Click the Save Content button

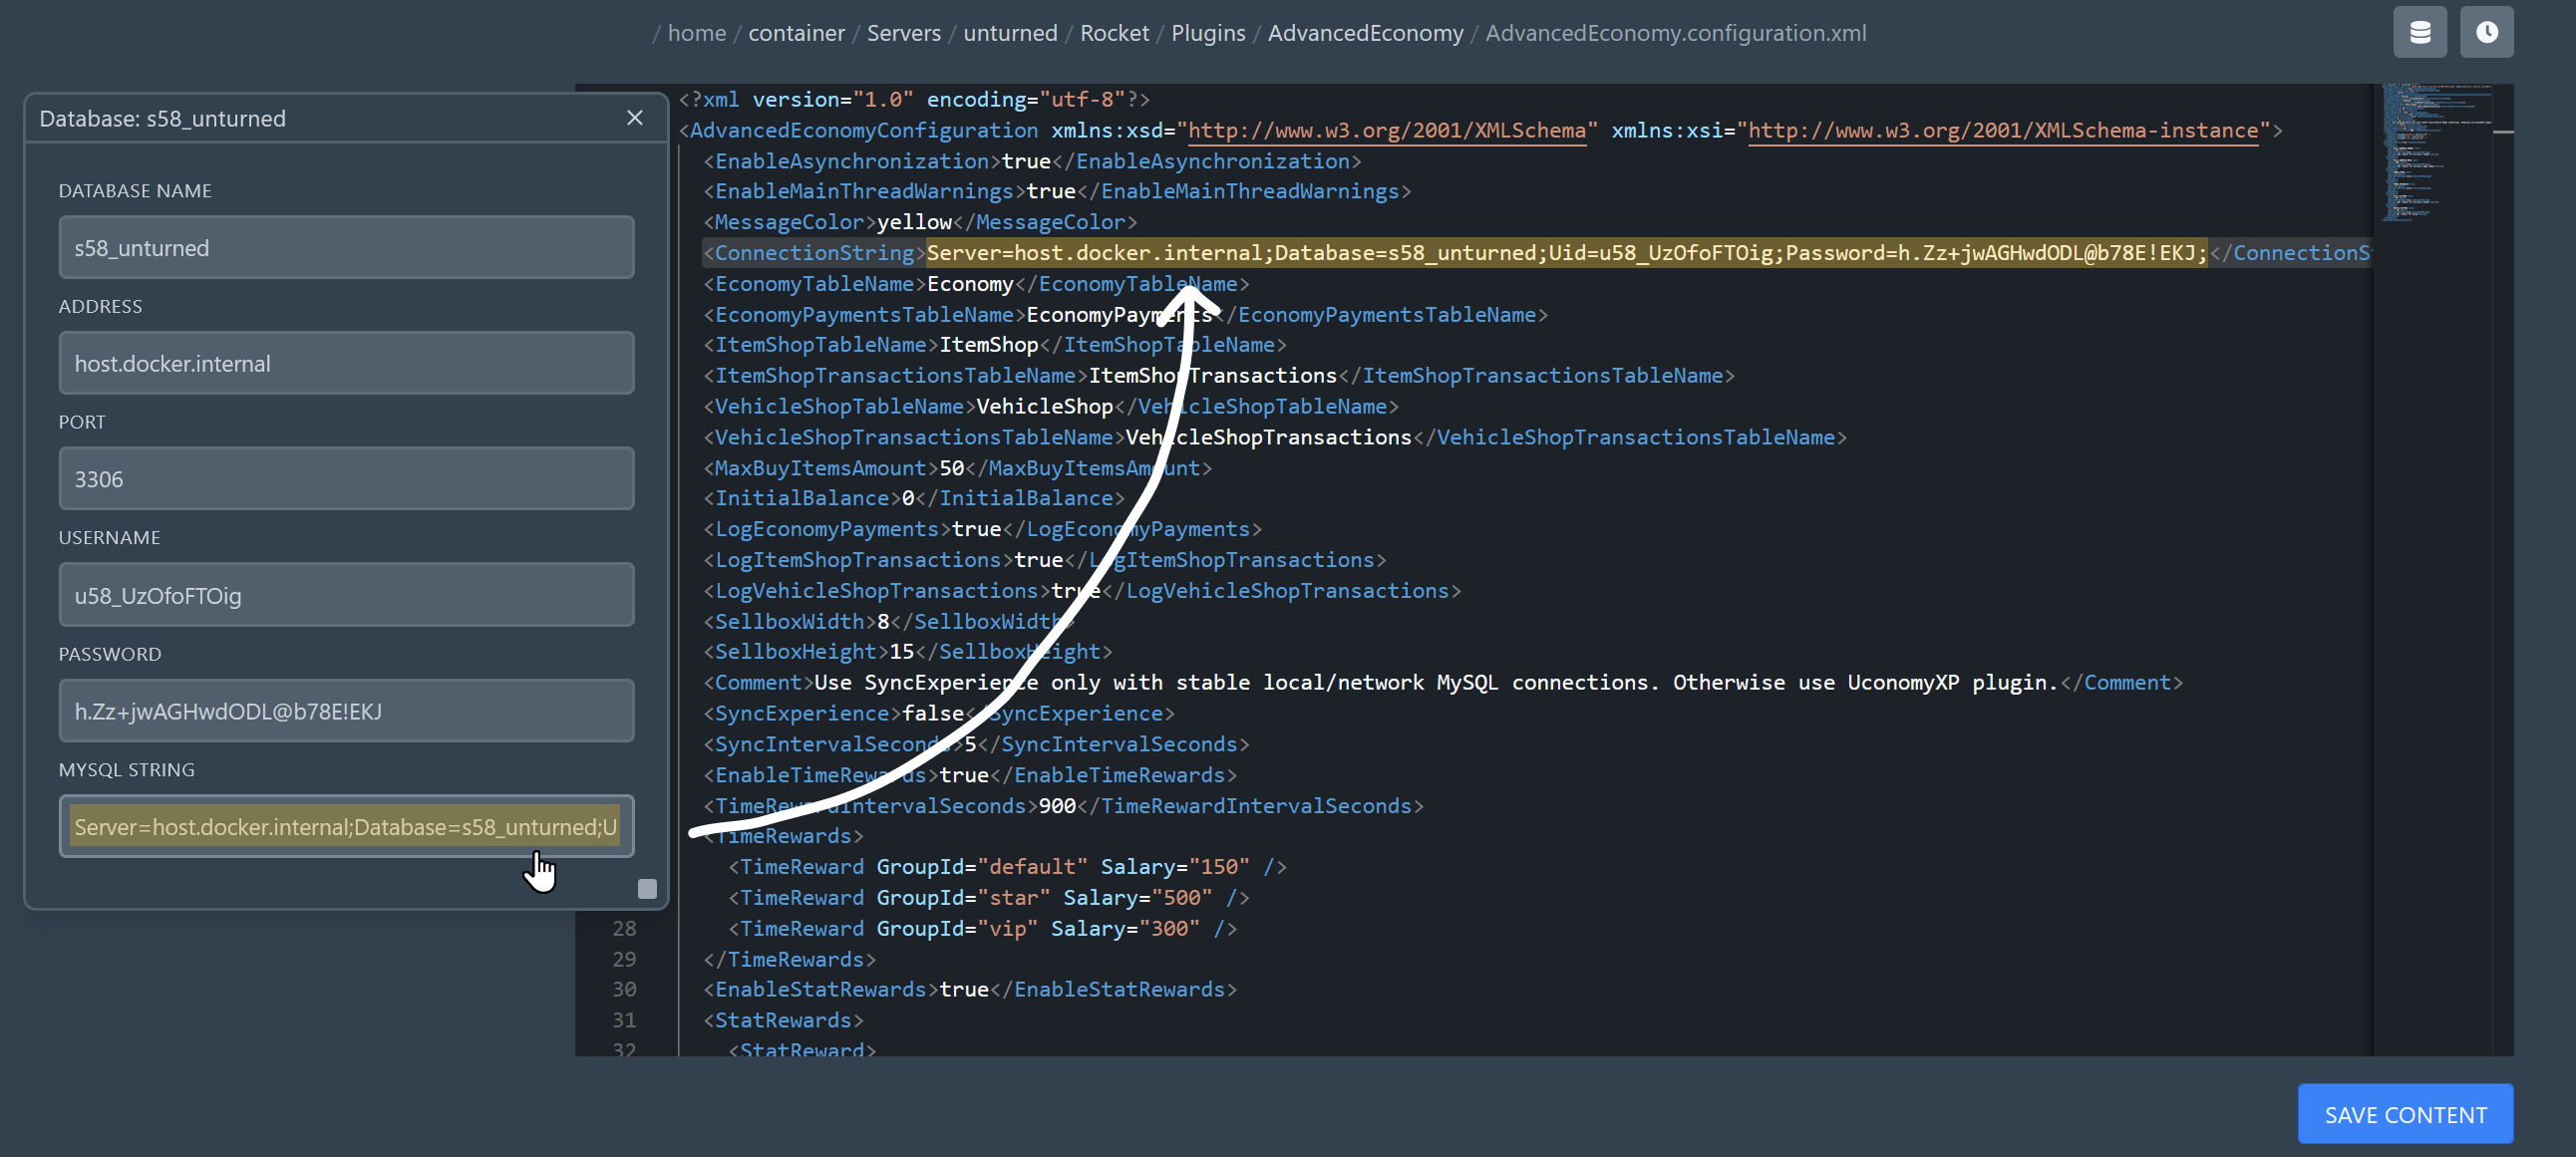pyautogui.click(x=2404, y=1114)
